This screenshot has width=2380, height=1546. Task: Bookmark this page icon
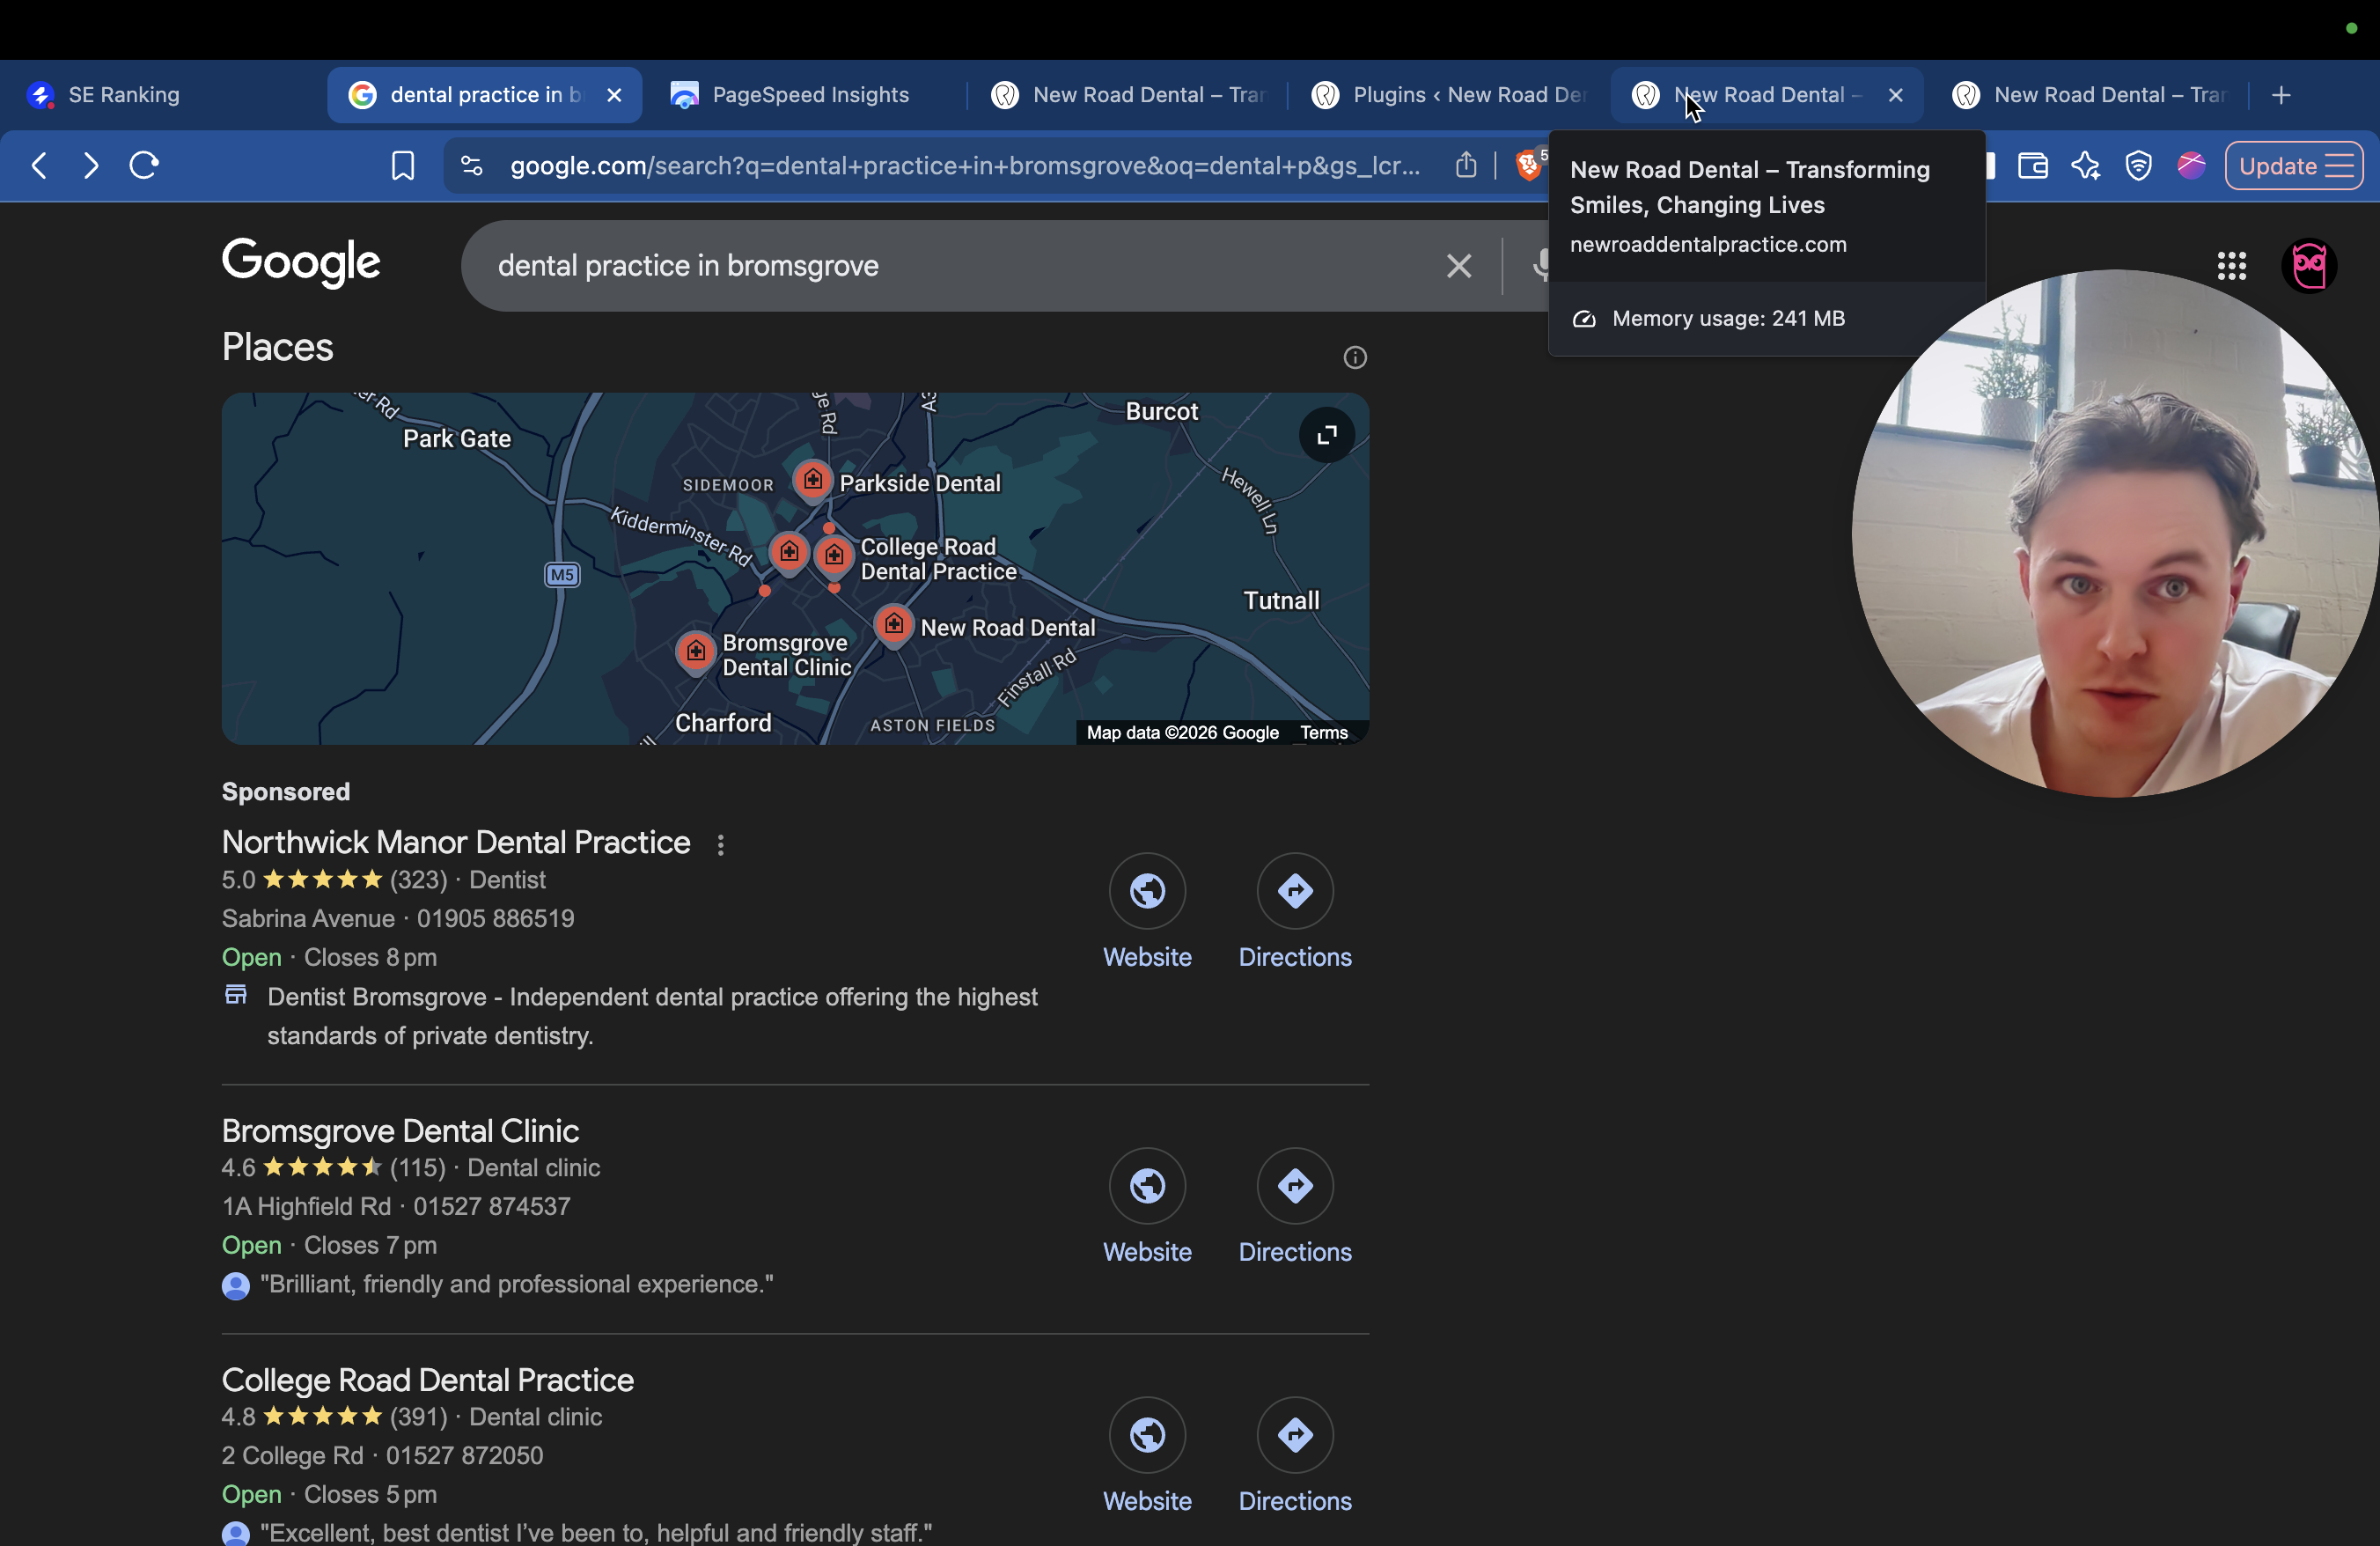(x=402, y=165)
